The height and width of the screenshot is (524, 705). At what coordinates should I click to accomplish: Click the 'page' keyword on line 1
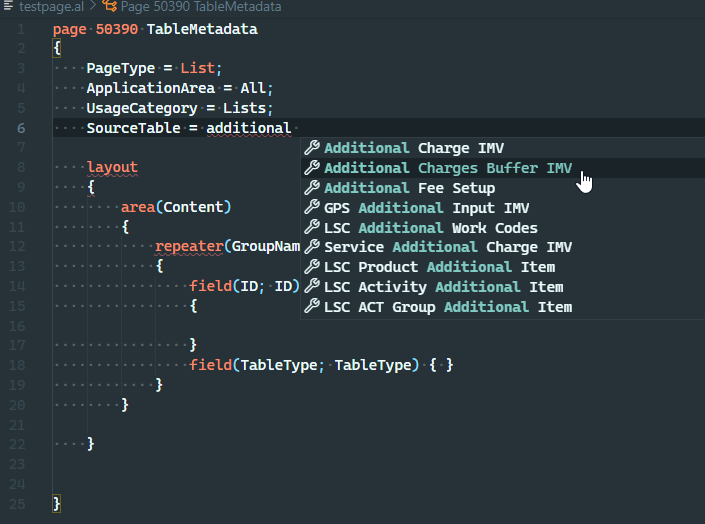coord(70,29)
